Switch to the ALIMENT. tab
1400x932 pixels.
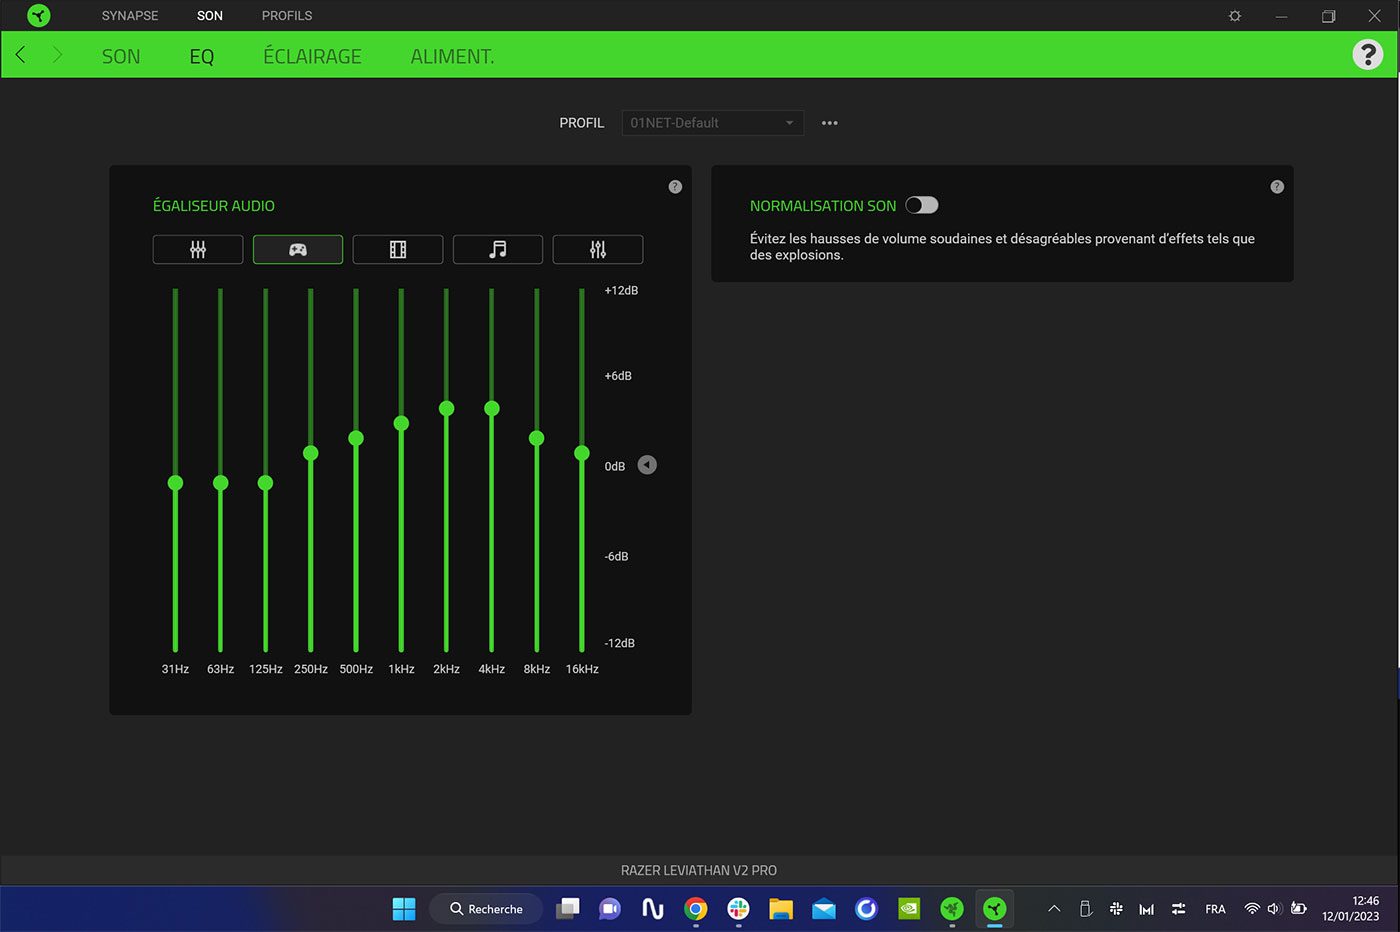pyautogui.click(x=452, y=56)
